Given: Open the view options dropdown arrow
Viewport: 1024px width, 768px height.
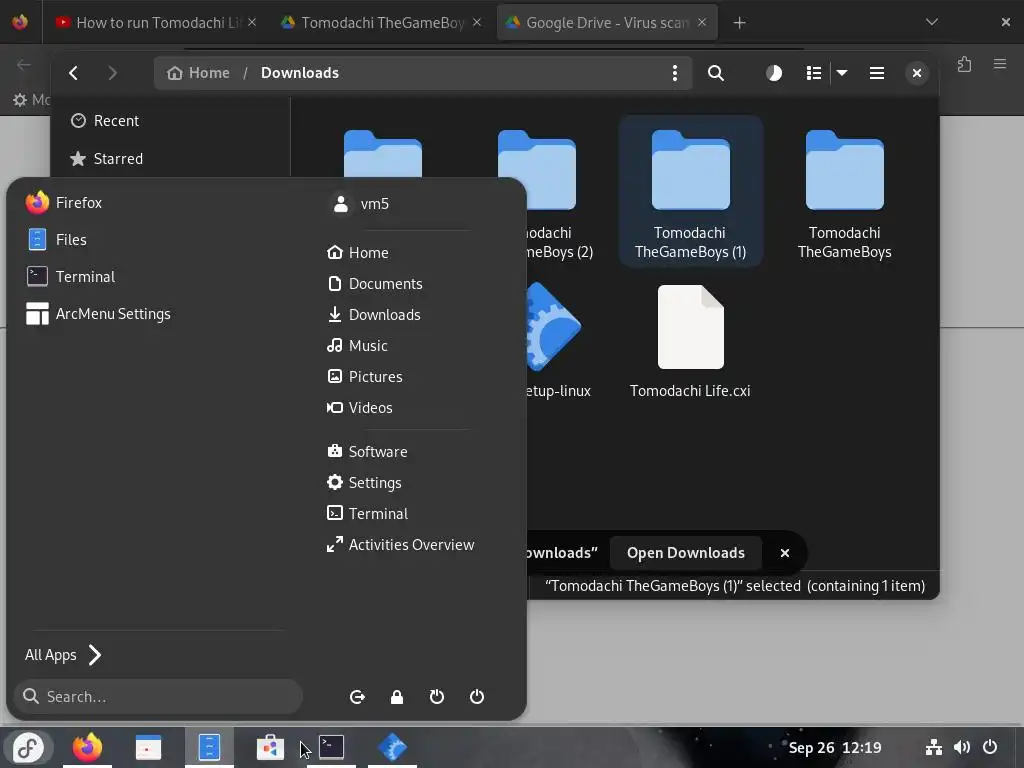Looking at the screenshot, I should point(842,73).
